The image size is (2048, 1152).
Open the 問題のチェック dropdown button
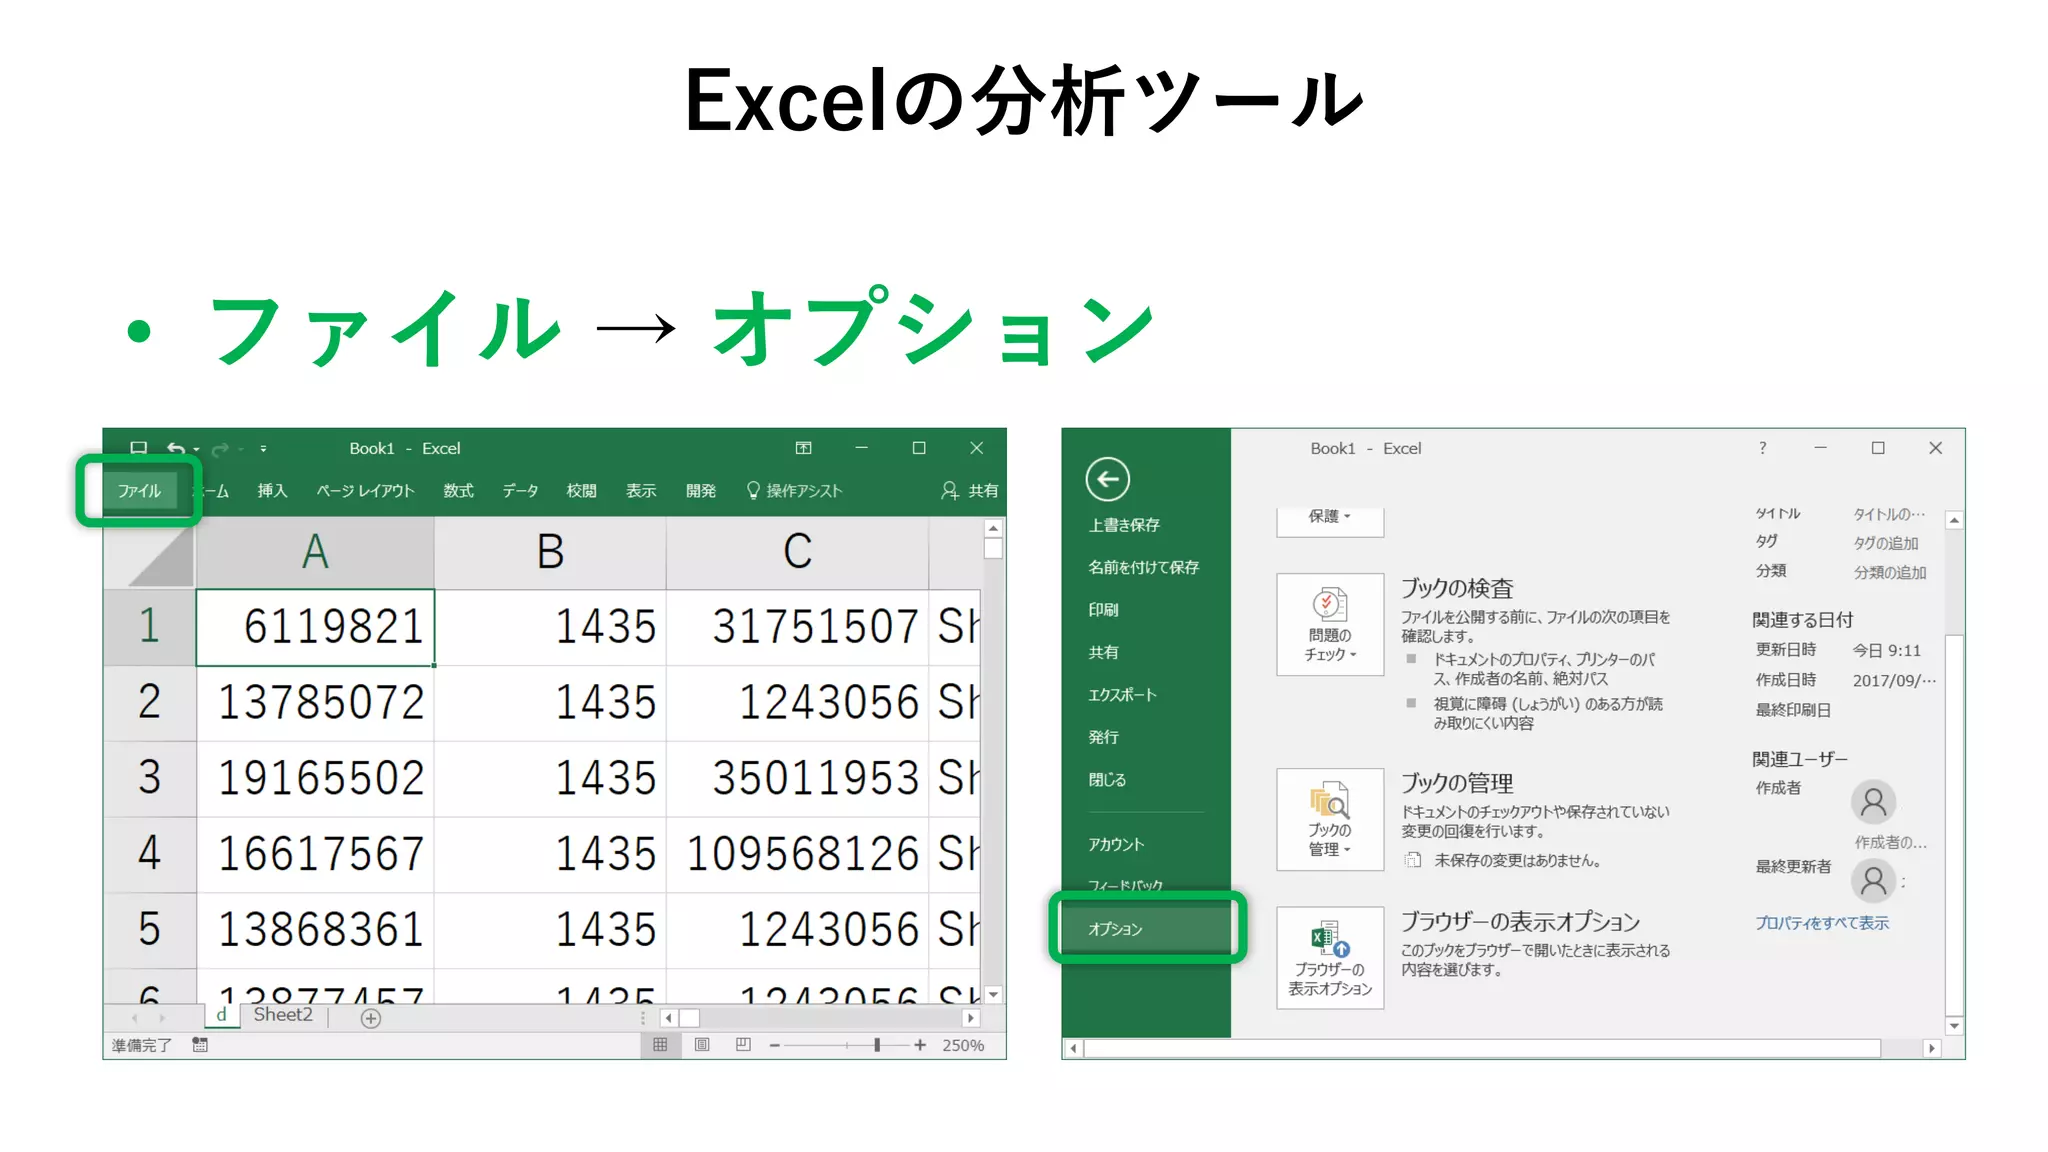point(1330,625)
